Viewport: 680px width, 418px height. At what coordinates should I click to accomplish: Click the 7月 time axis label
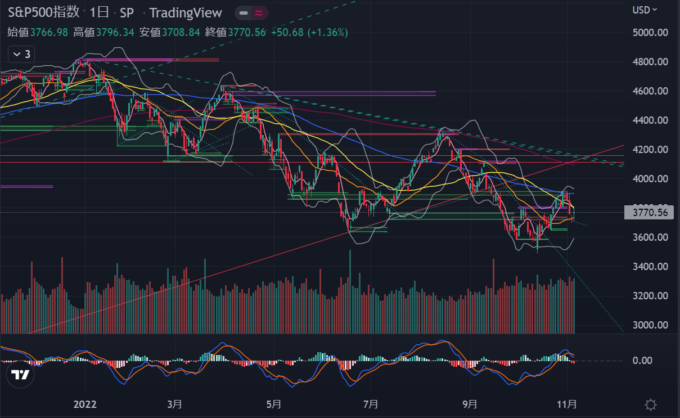pyautogui.click(x=369, y=403)
